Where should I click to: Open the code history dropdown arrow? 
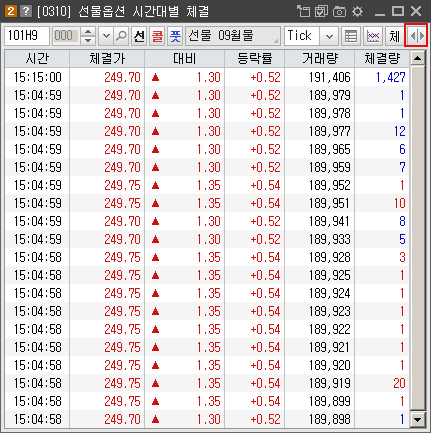pyautogui.click(x=106, y=36)
